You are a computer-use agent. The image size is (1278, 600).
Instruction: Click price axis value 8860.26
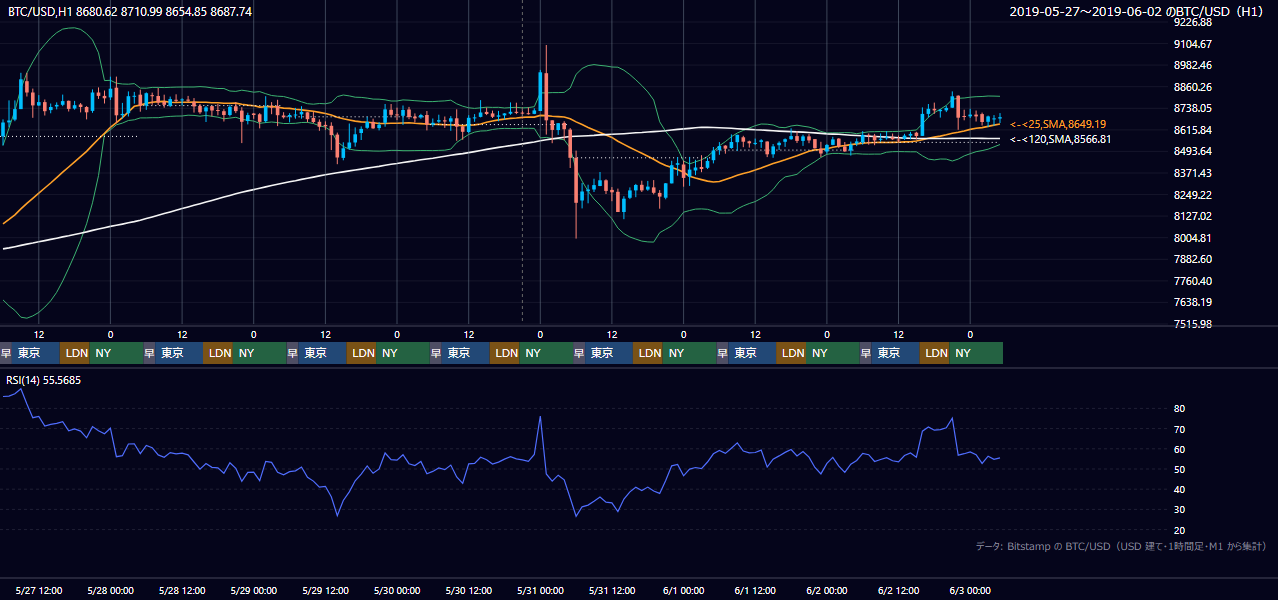point(1193,87)
